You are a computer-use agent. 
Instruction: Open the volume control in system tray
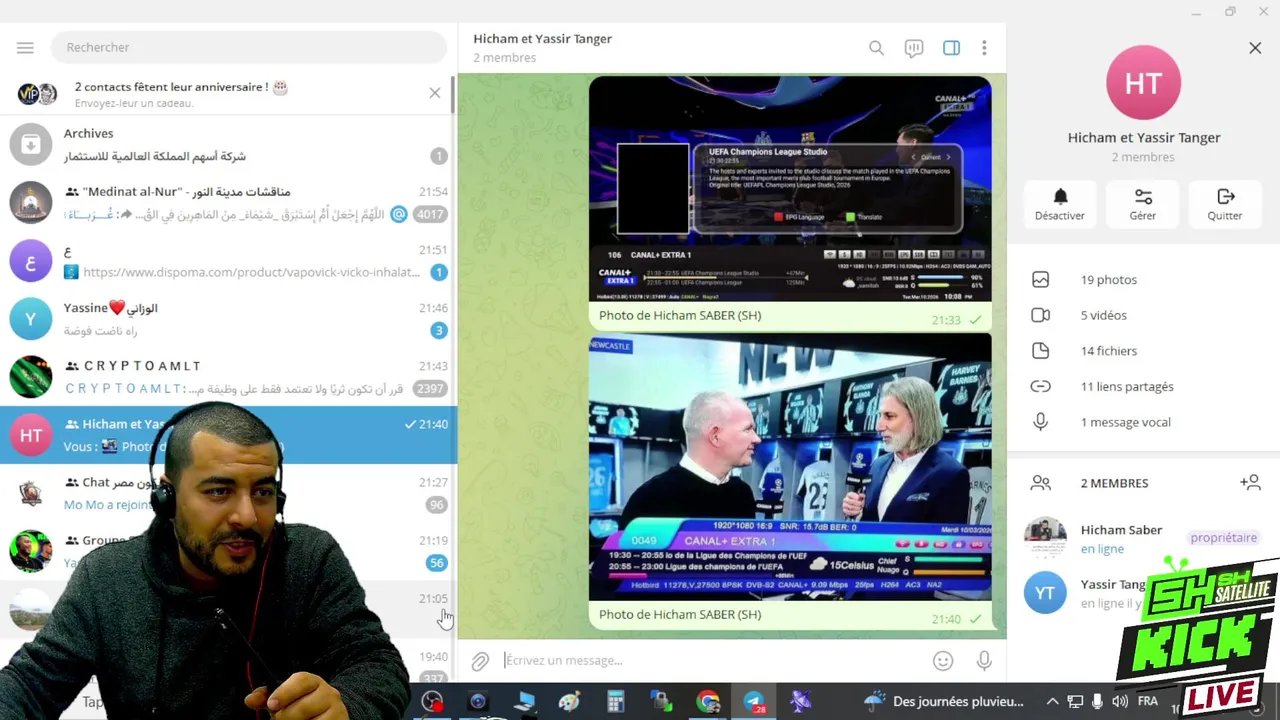pyautogui.click(x=1120, y=702)
